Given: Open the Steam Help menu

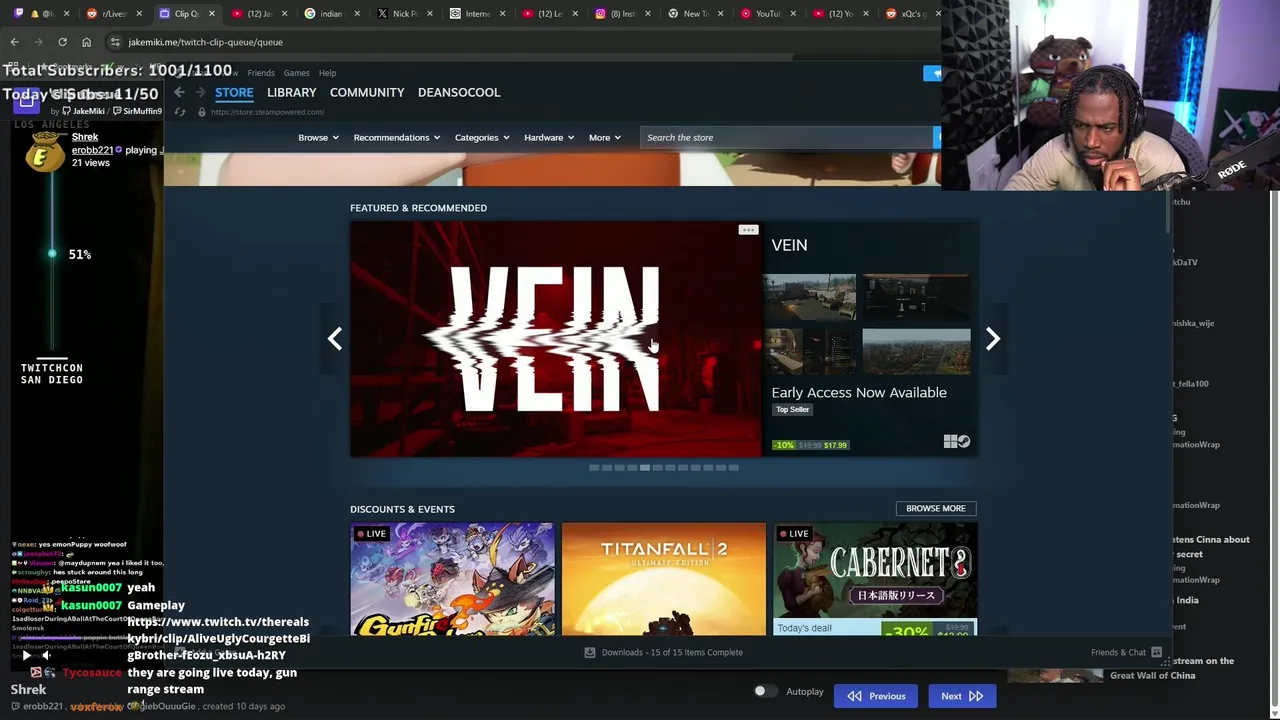Looking at the screenshot, I should pyautogui.click(x=327, y=73).
